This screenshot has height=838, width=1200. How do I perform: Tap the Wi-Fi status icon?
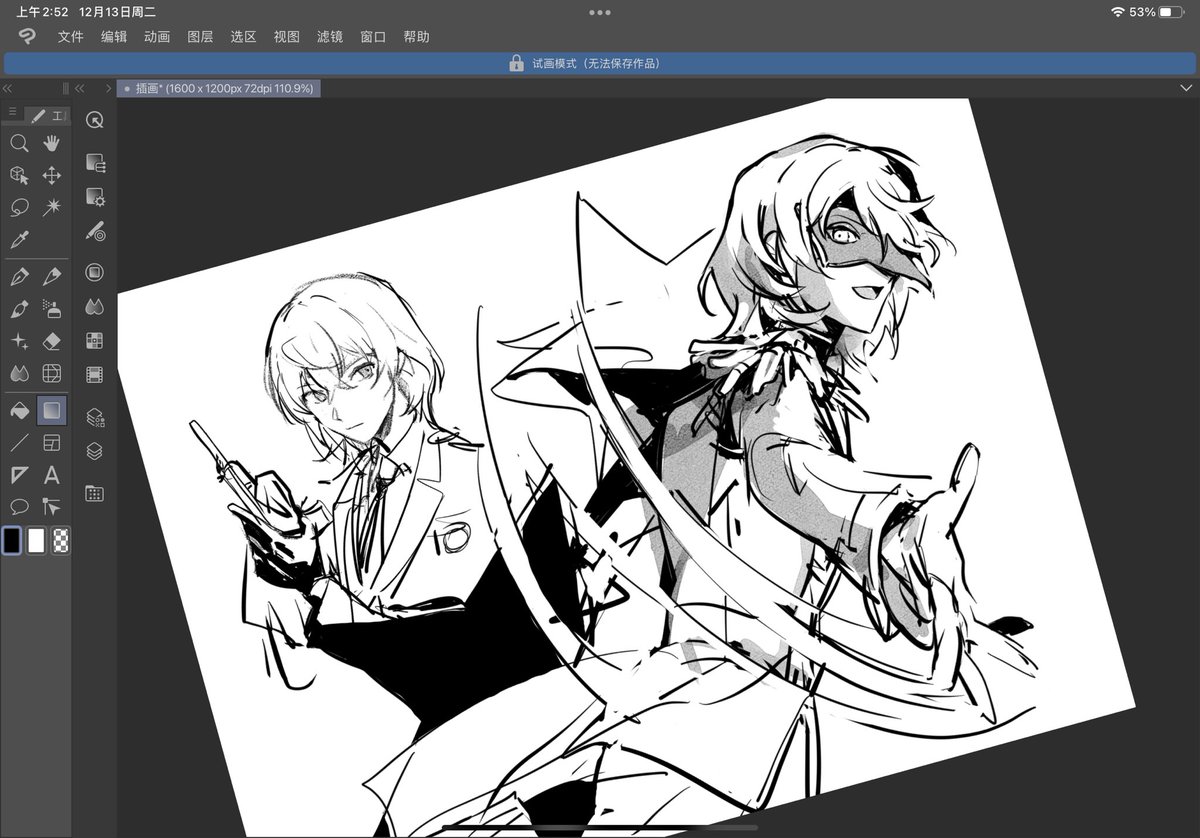pos(1117,12)
